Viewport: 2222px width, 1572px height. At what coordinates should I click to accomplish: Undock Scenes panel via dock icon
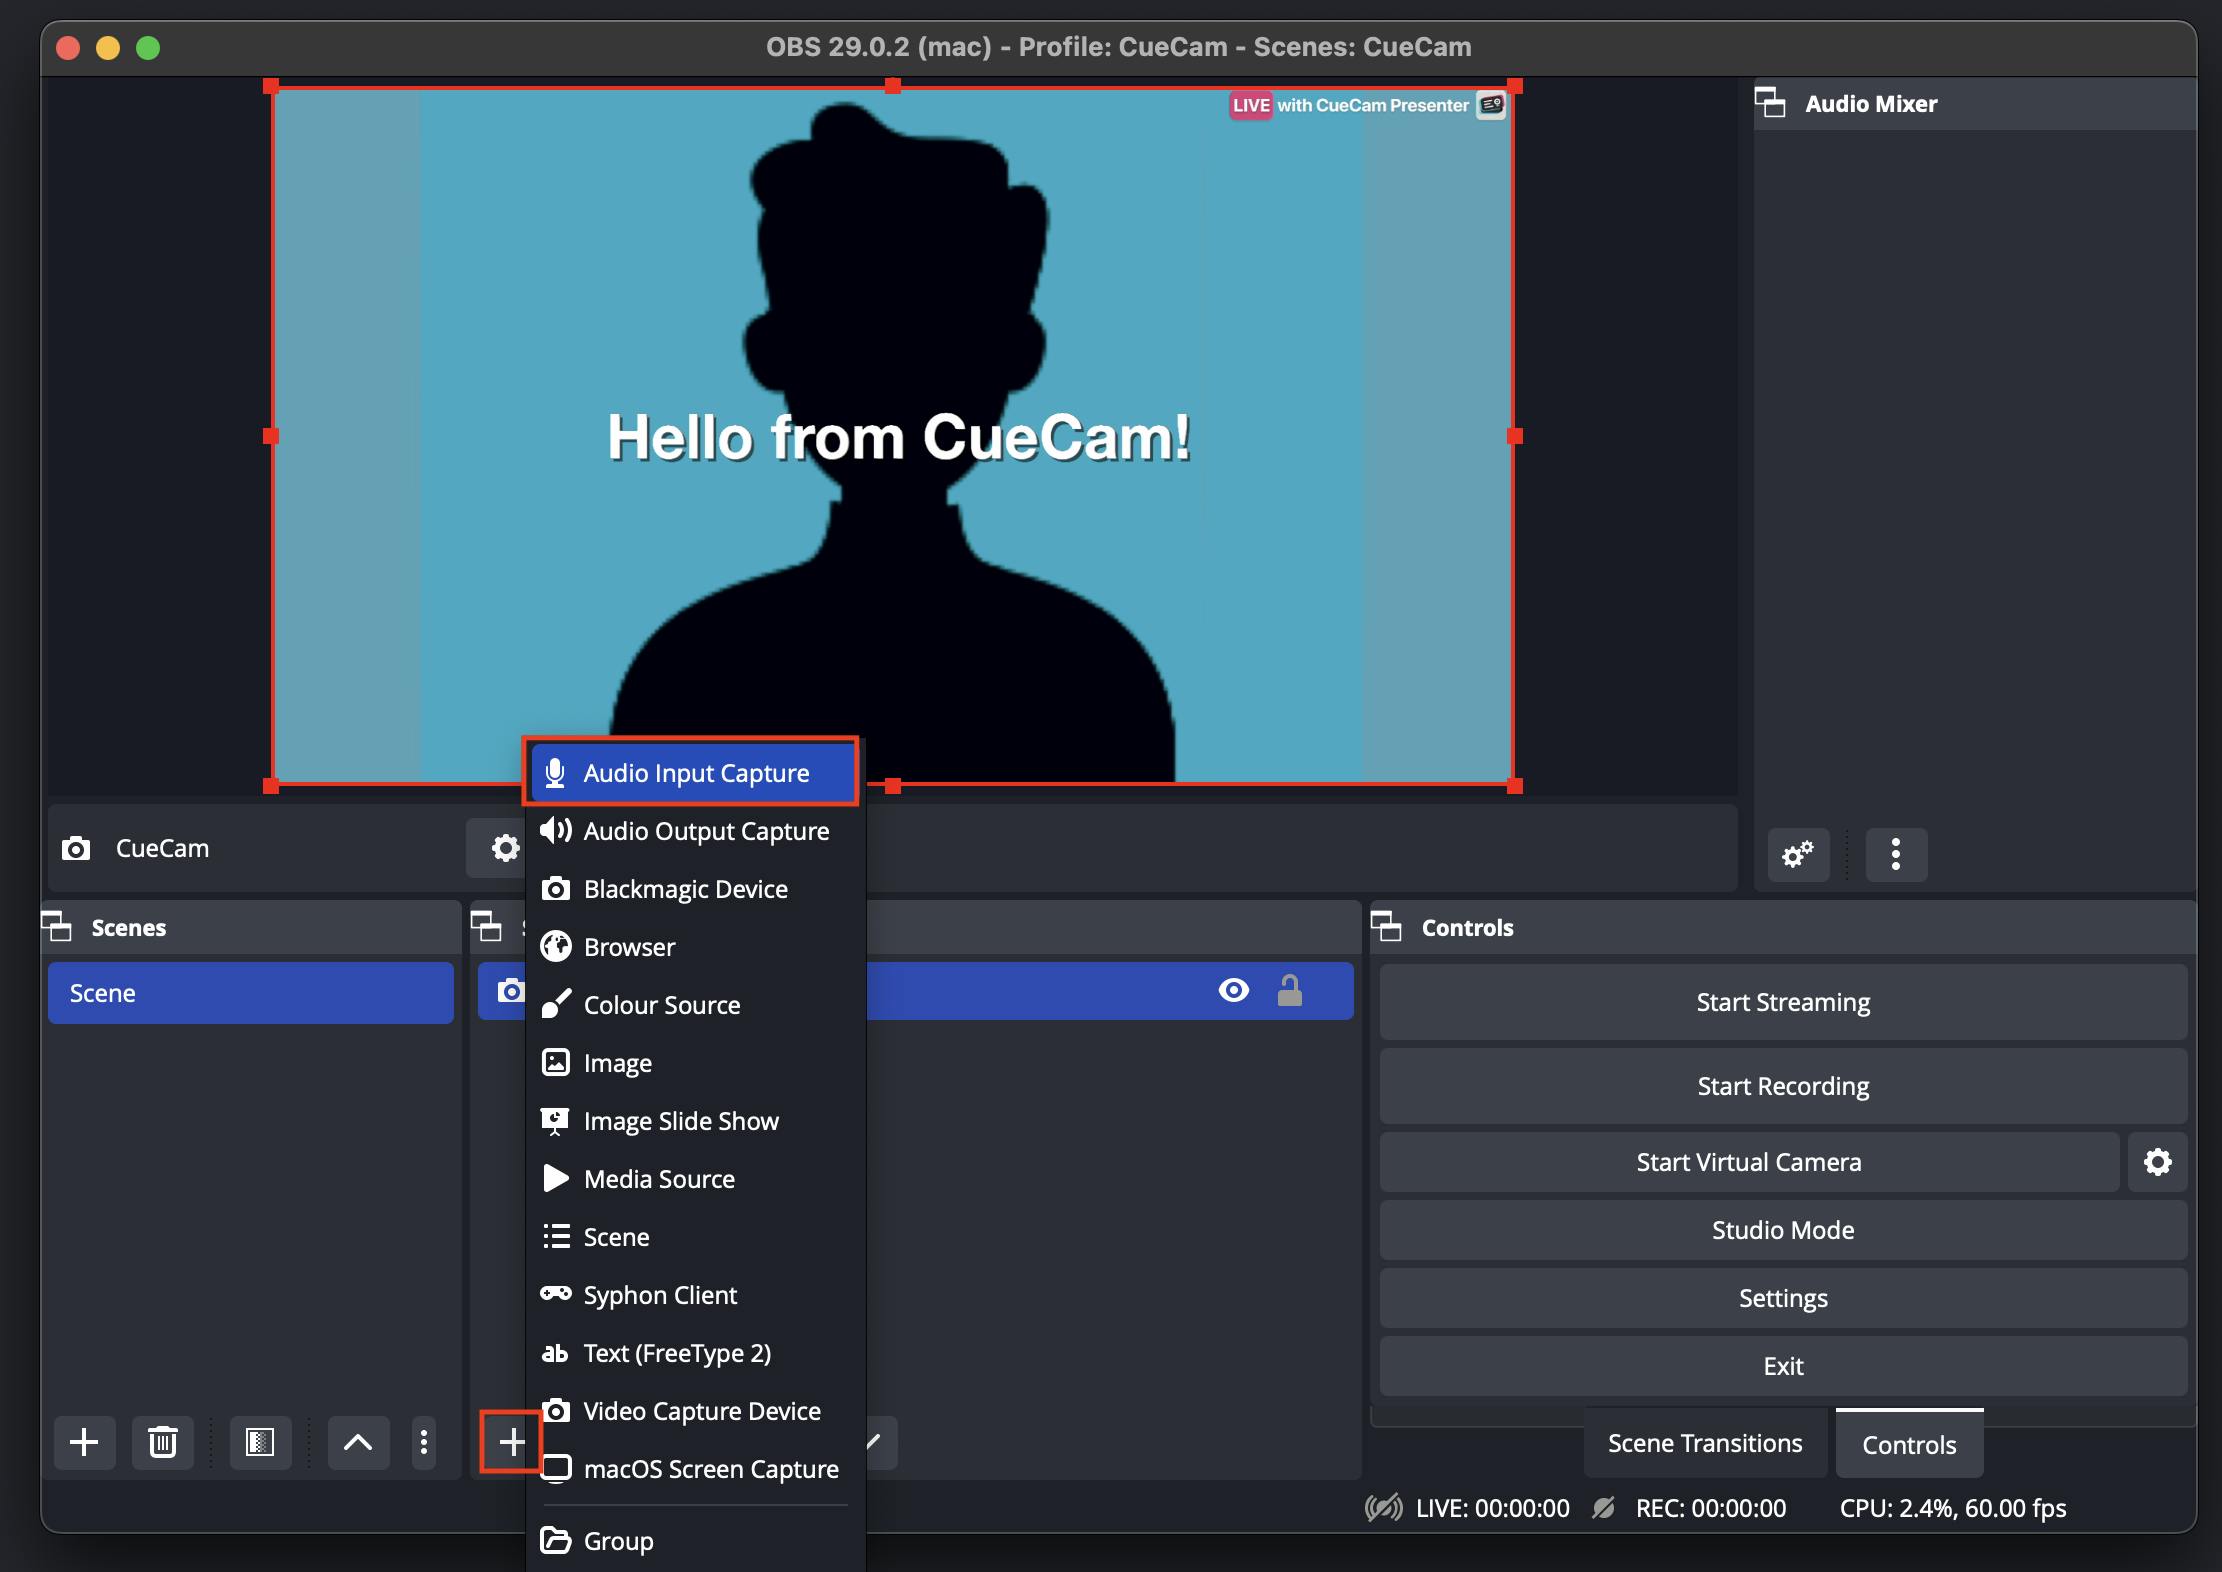[x=57, y=926]
